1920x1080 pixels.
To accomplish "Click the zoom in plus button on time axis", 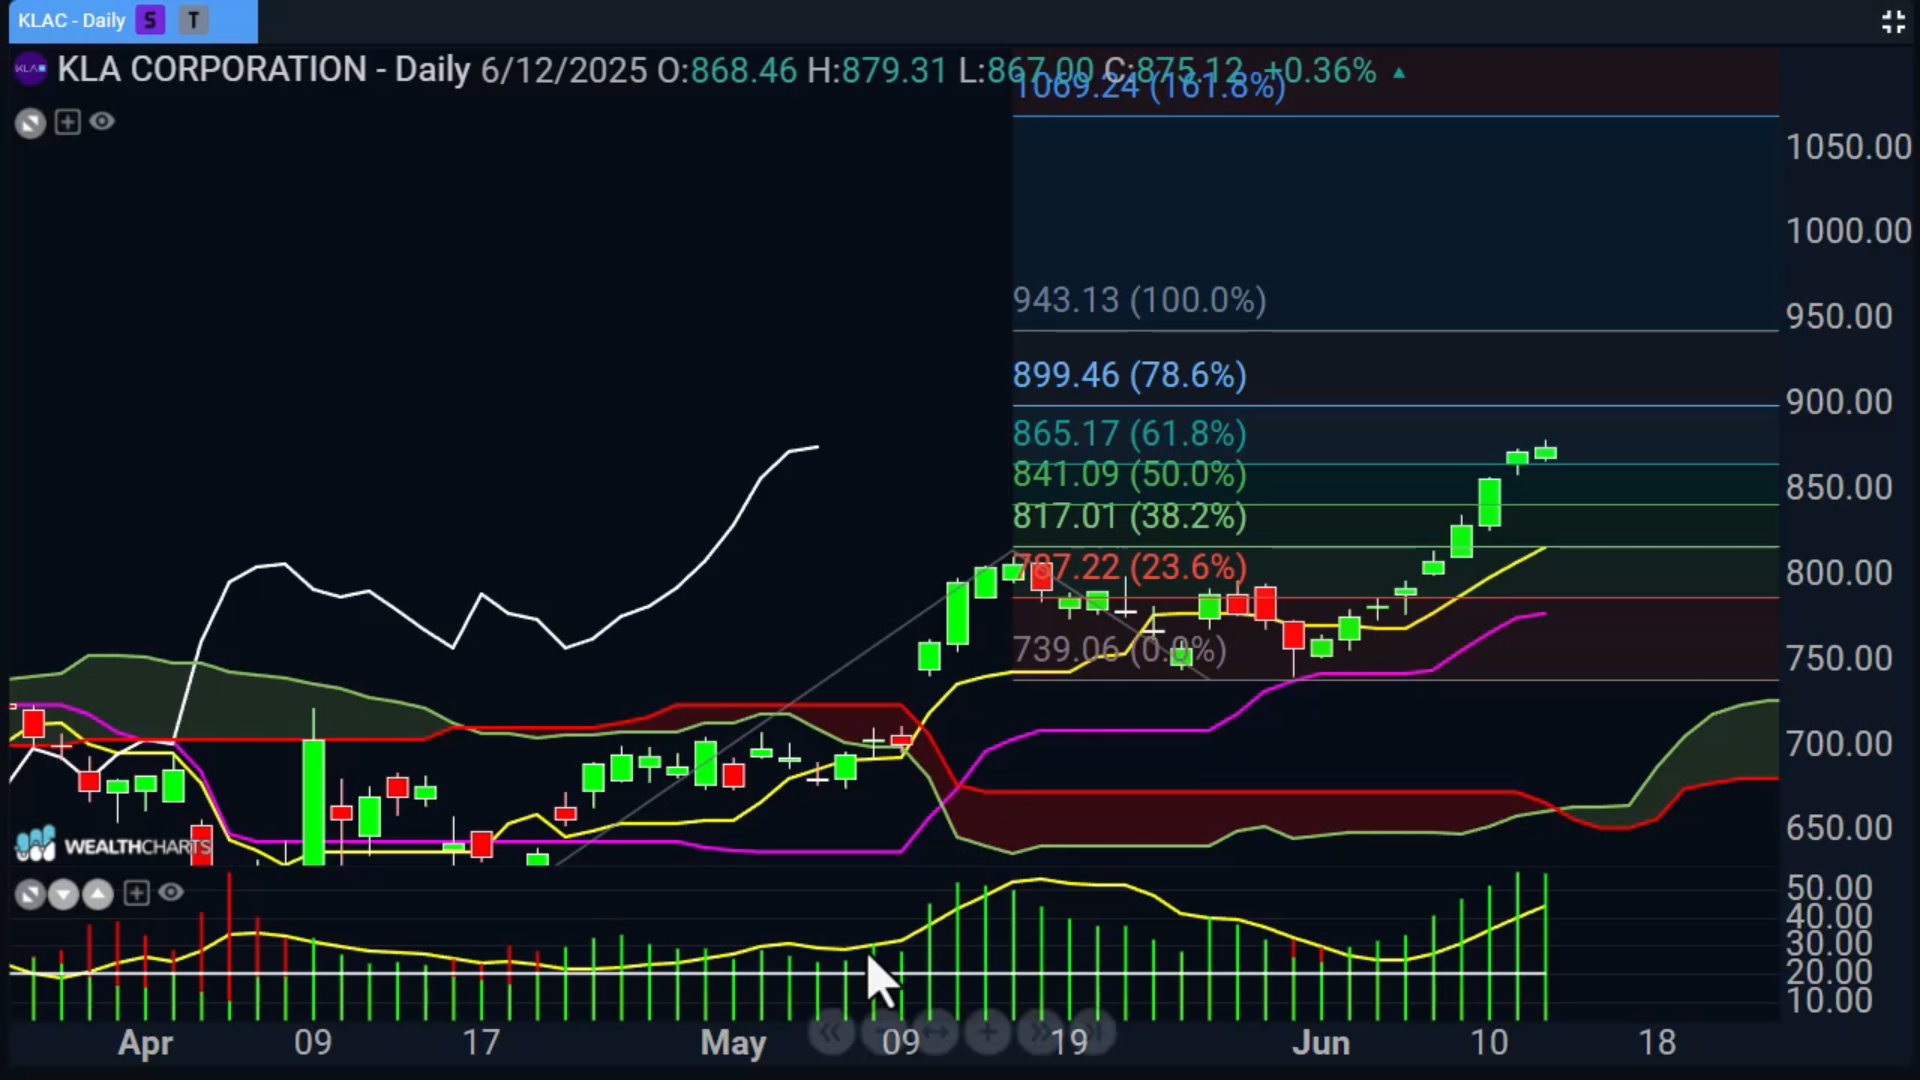I will 988,1032.
